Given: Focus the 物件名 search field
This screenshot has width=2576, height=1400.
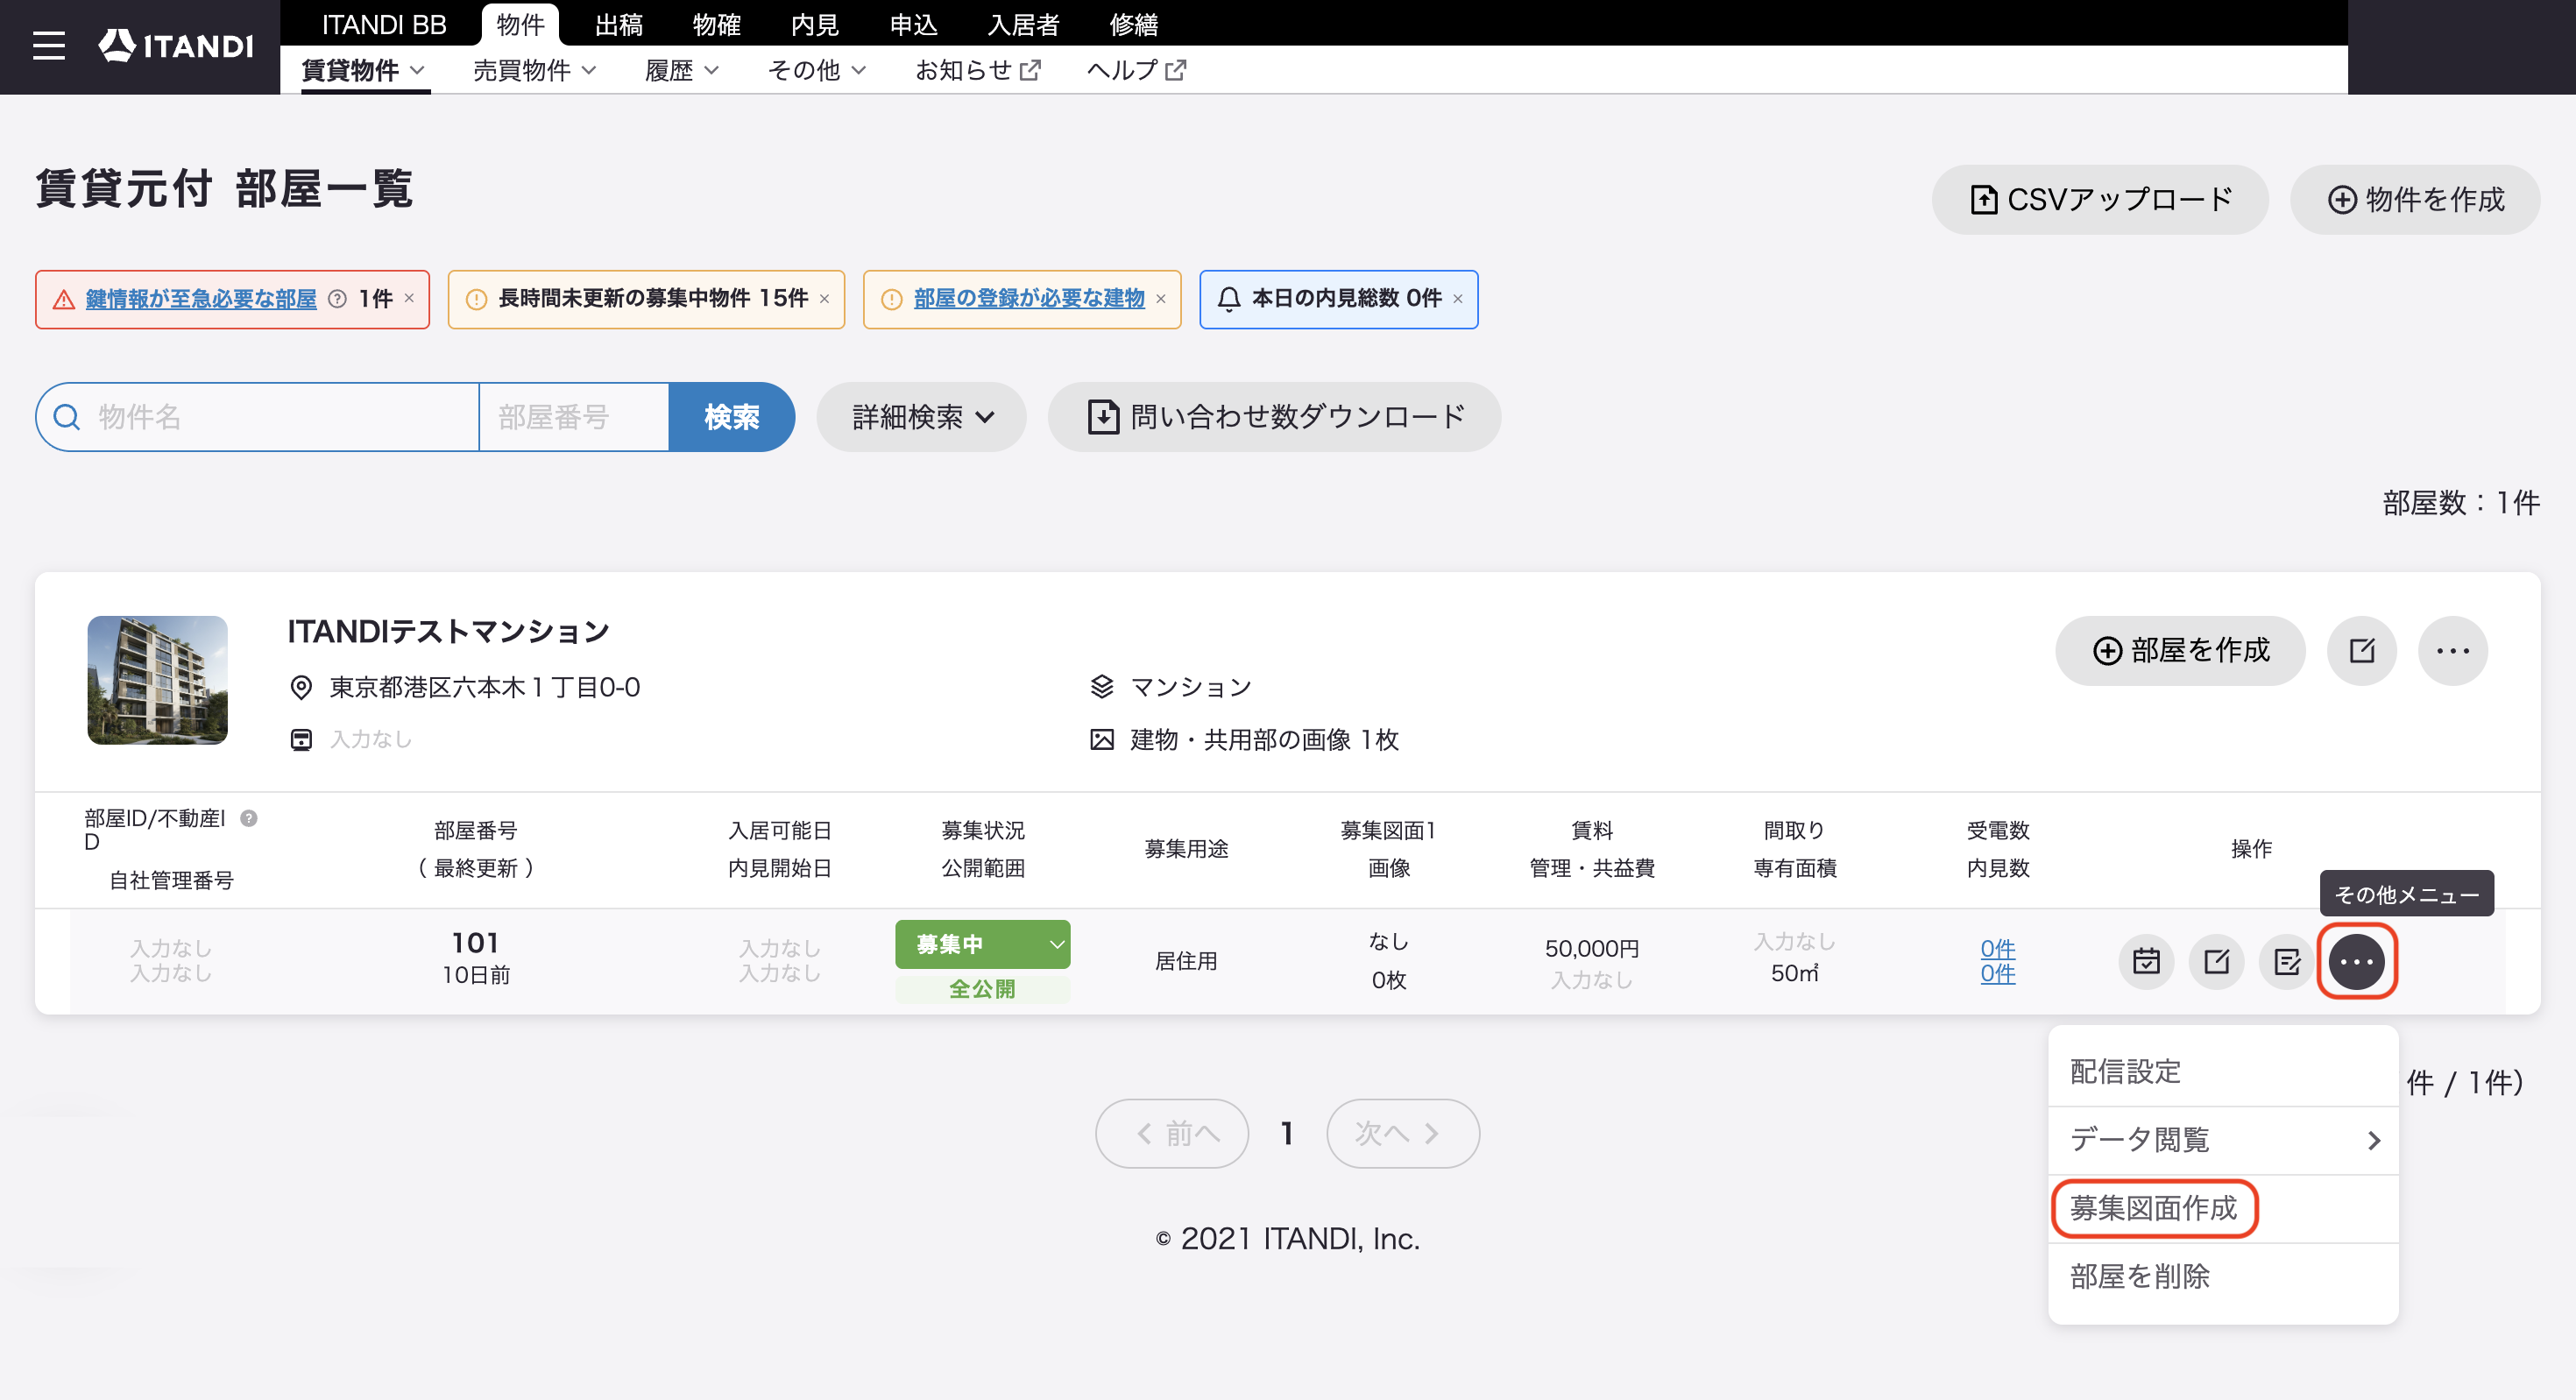Looking at the screenshot, I should [258, 417].
